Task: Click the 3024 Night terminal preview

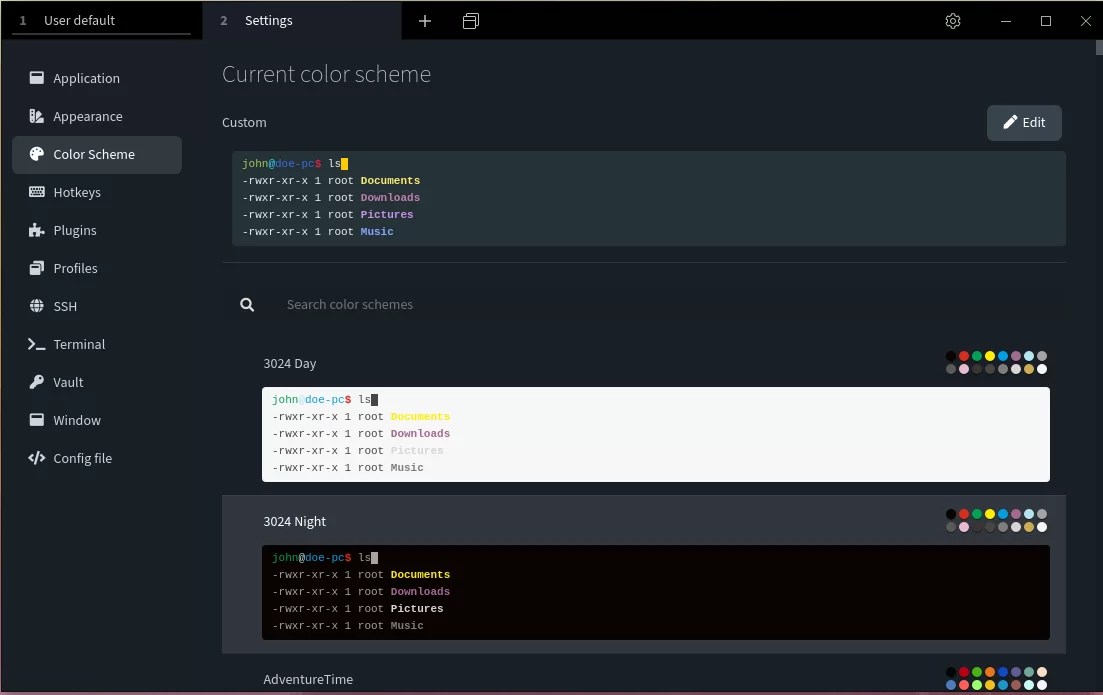Action: [656, 592]
